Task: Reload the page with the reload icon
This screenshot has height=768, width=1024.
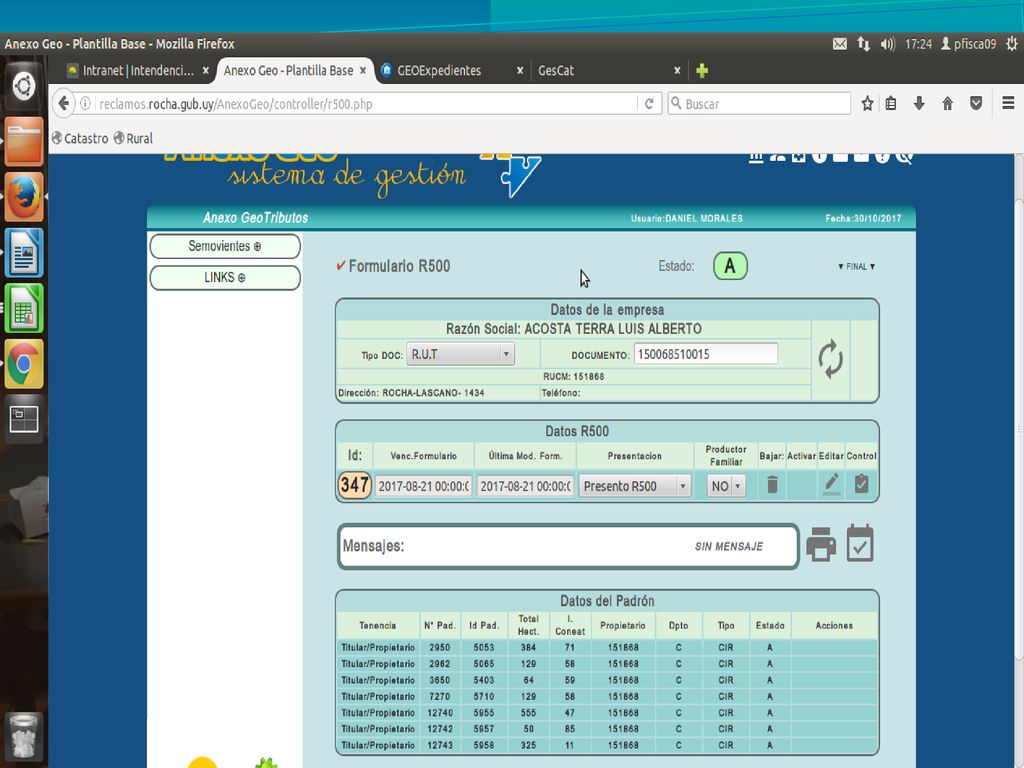Action: [649, 103]
